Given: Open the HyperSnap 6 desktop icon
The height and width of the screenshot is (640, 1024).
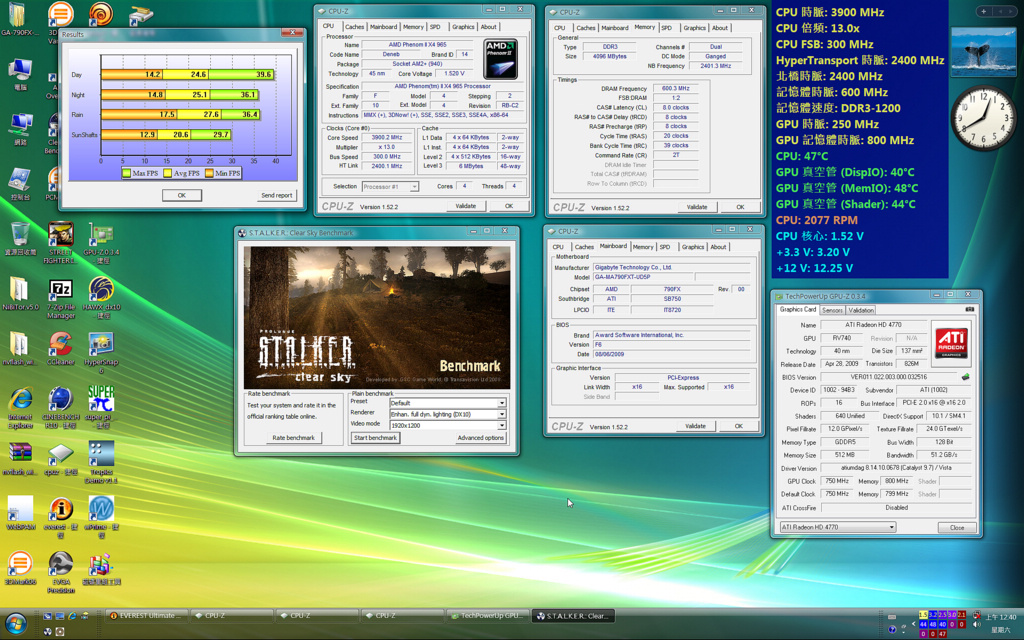Looking at the screenshot, I should coord(101,353).
